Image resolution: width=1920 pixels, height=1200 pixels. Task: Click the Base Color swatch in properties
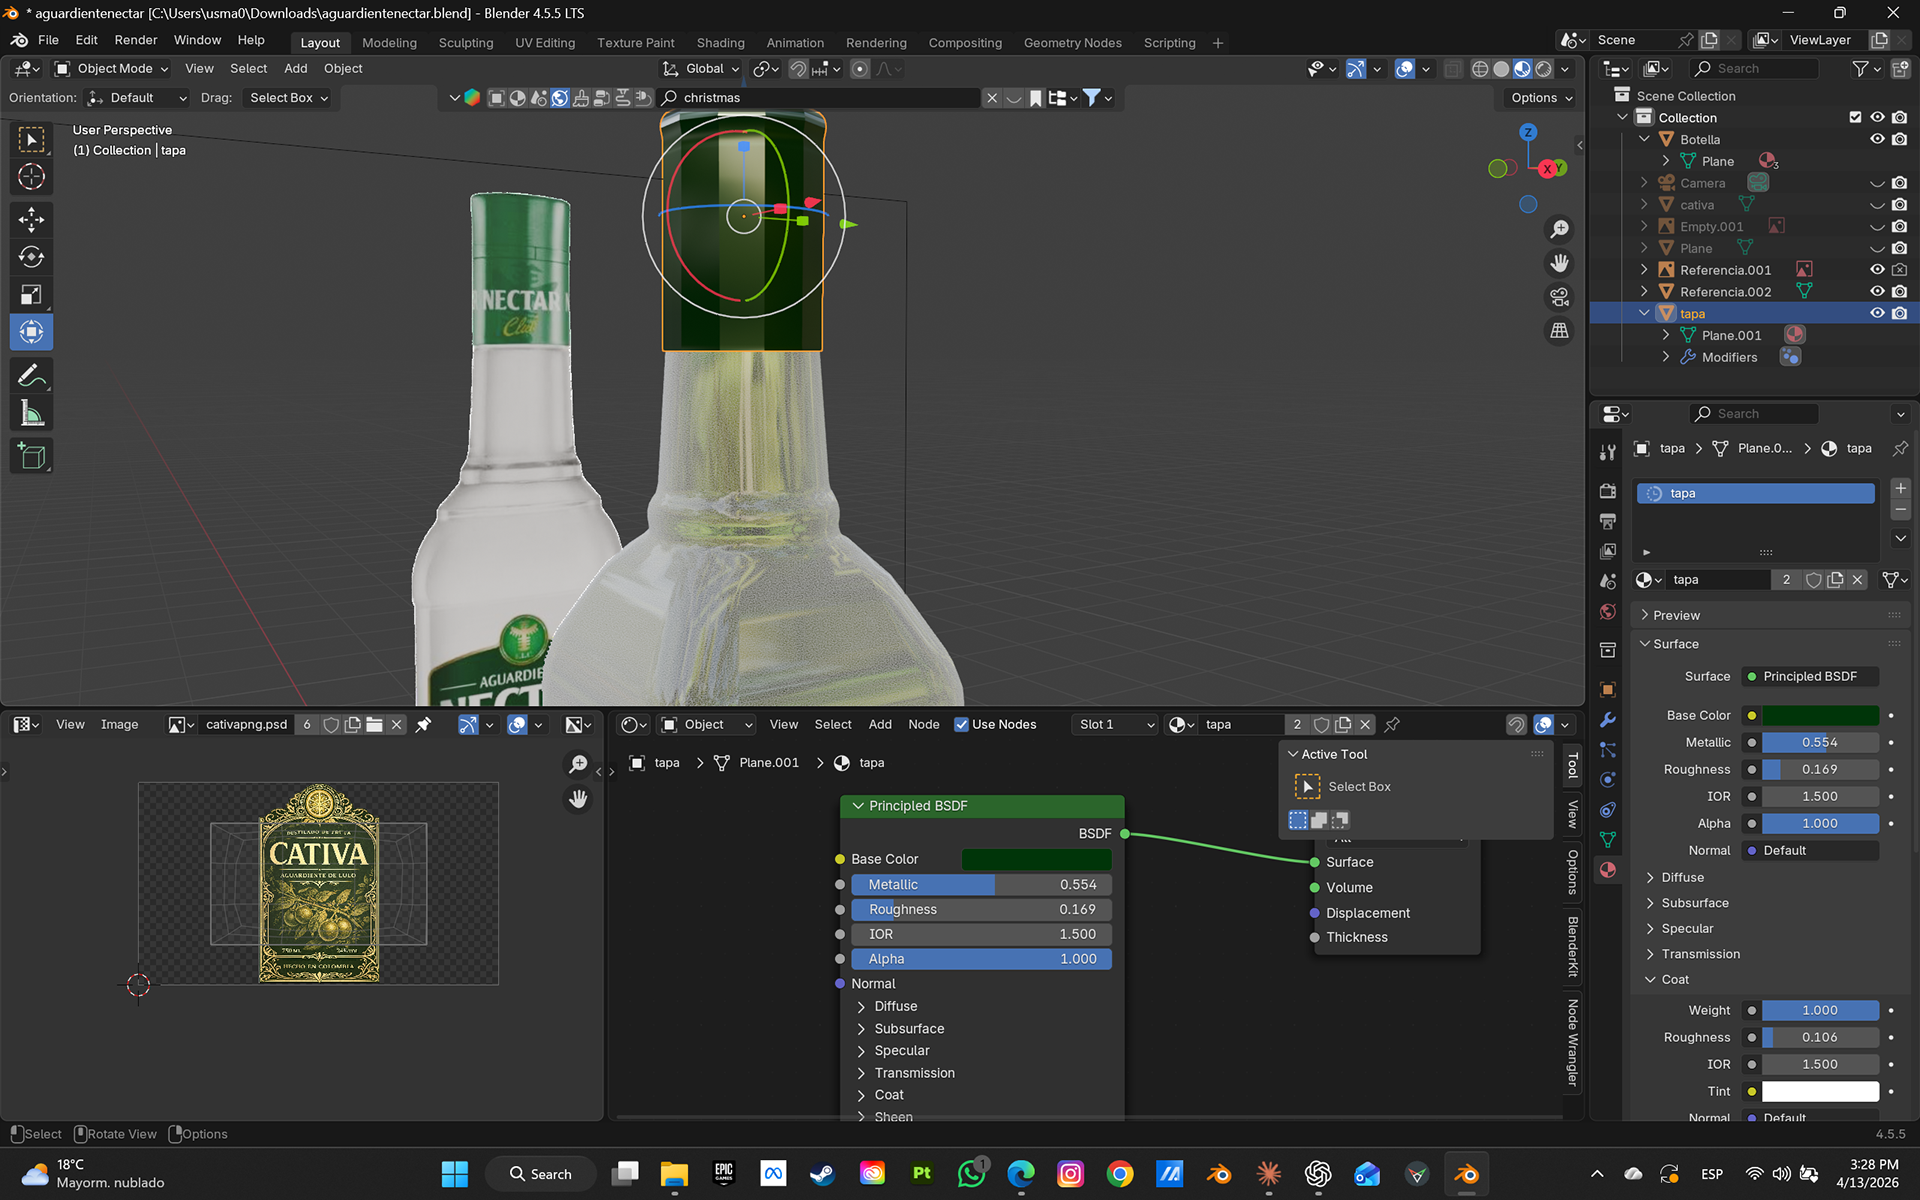tap(1819, 715)
